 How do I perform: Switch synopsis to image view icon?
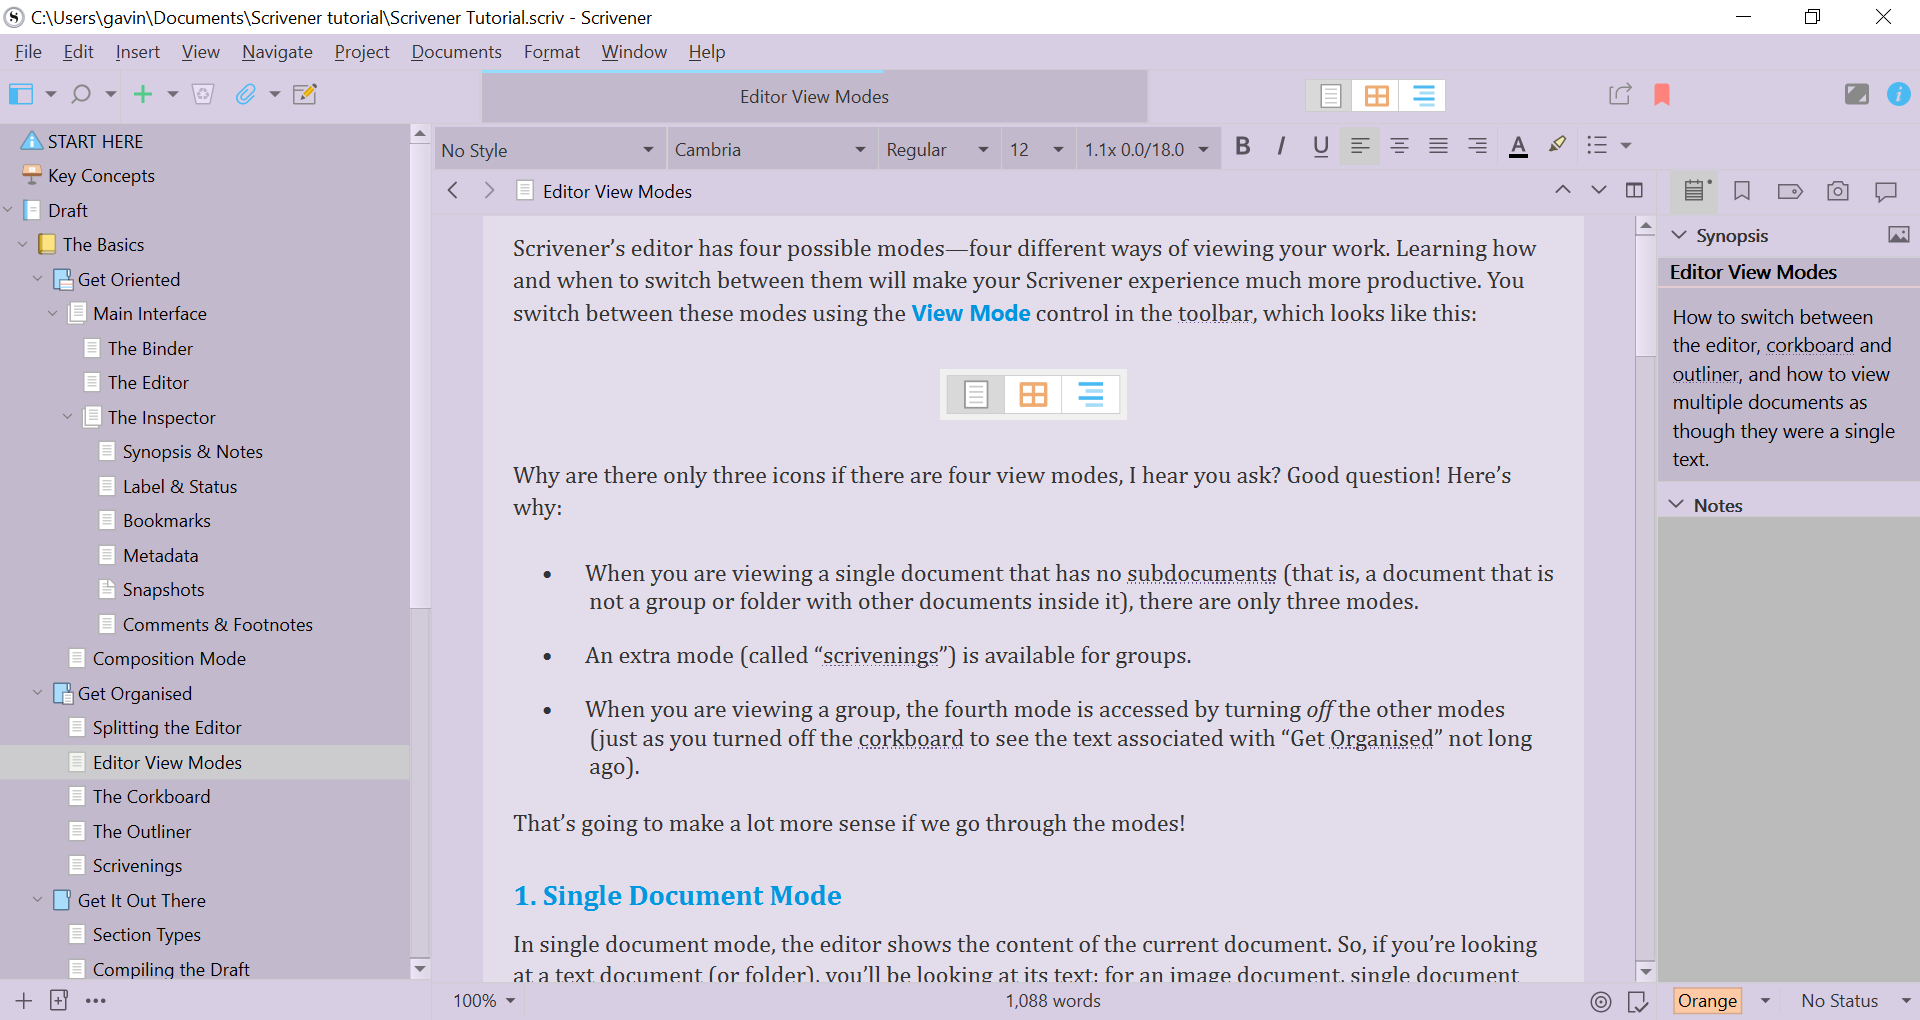tap(1898, 235)
